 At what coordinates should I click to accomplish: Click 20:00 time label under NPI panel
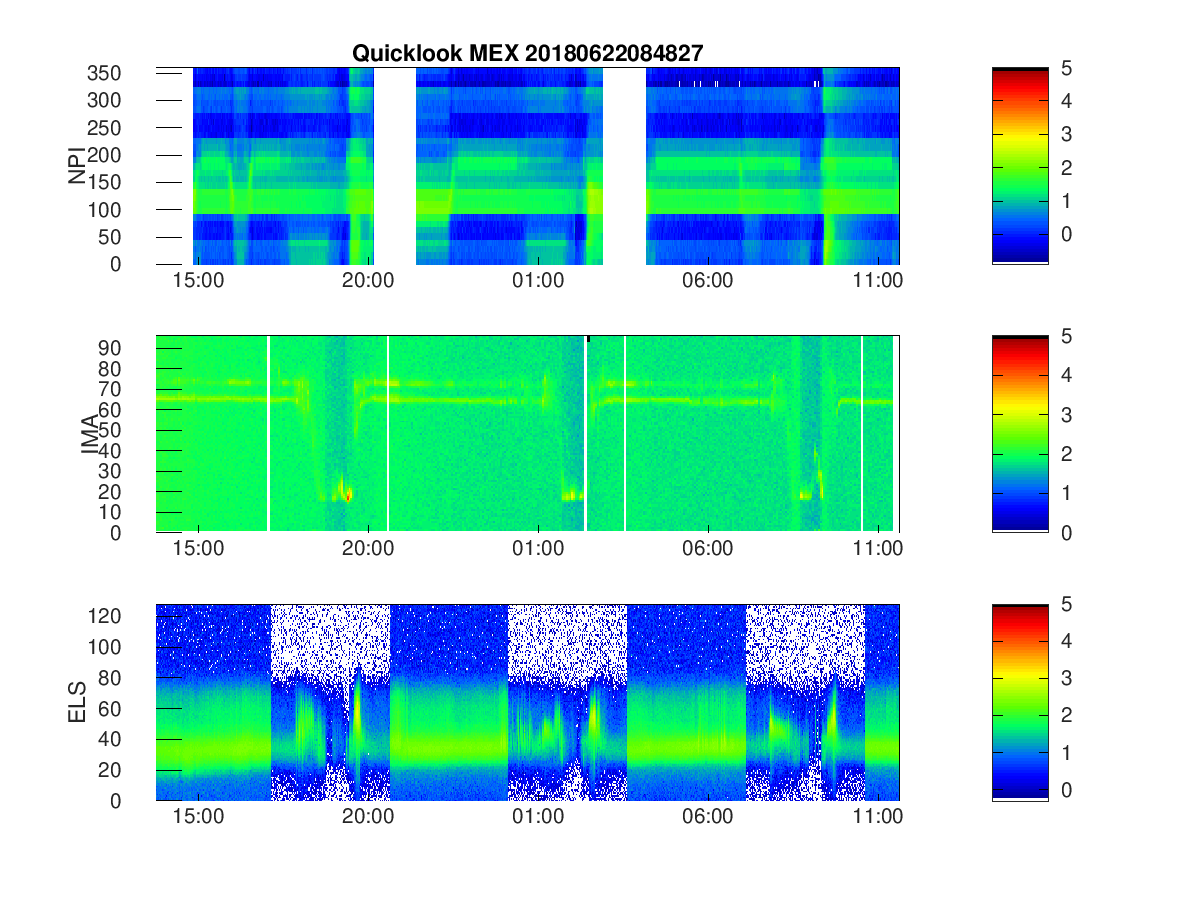369,281
